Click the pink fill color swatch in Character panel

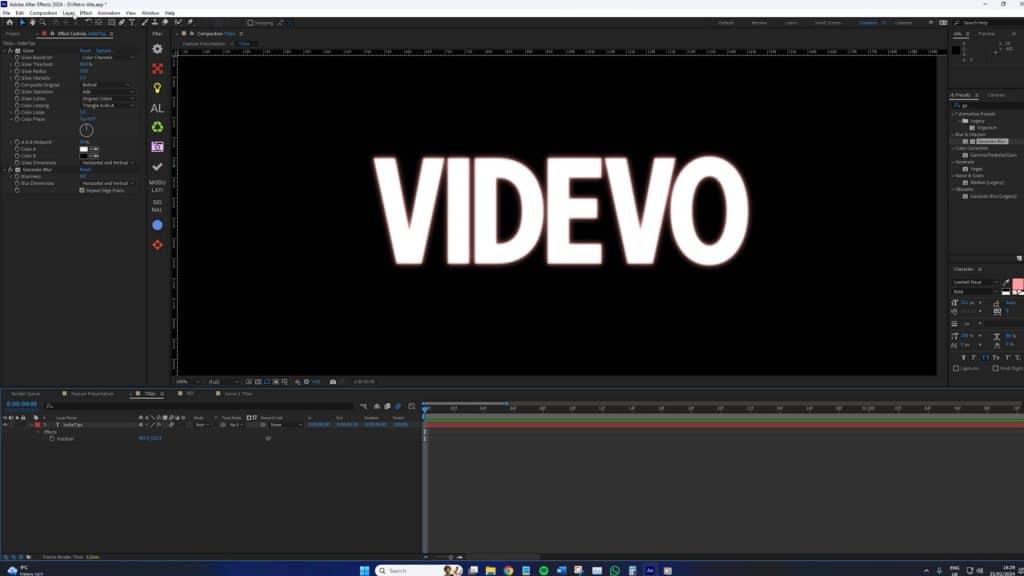pos(1017,284)
